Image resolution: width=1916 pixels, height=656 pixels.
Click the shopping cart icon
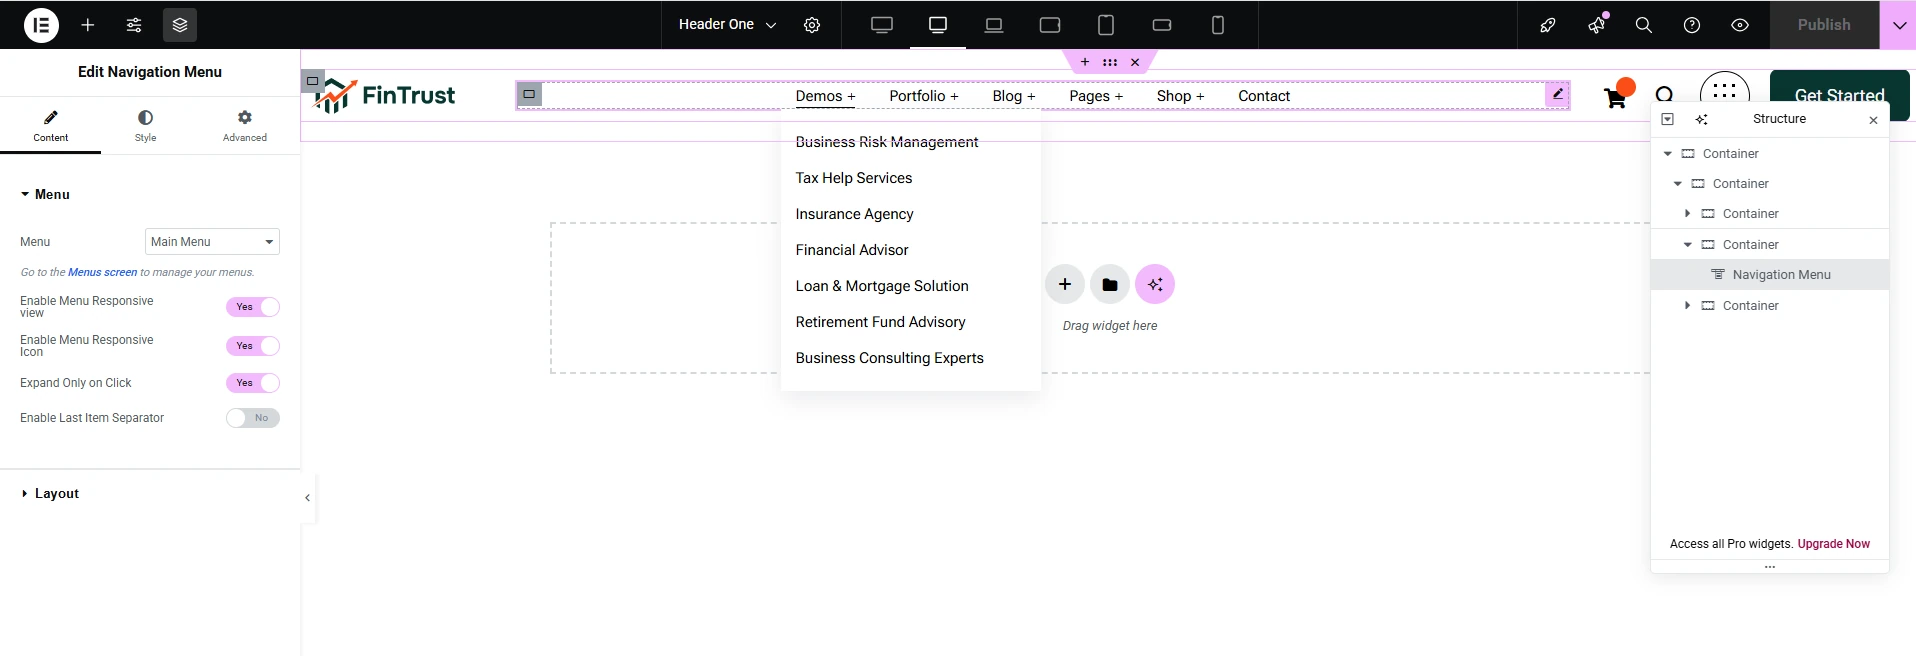coord(1614,98)
